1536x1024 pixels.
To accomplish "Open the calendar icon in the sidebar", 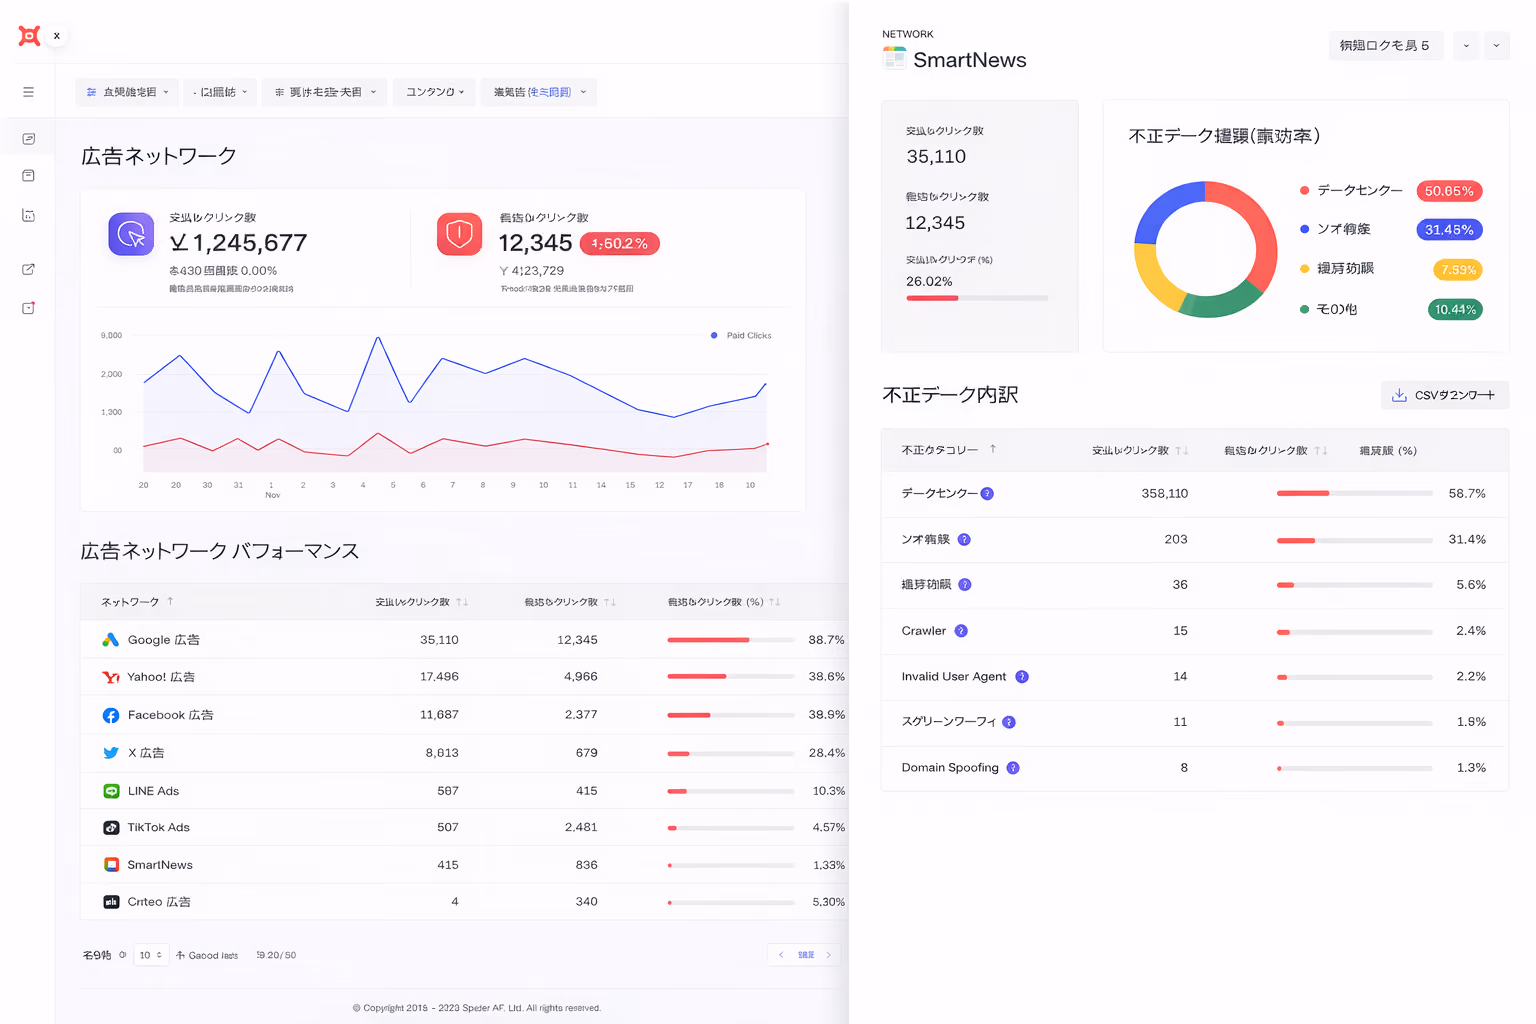I will point(28,215).
